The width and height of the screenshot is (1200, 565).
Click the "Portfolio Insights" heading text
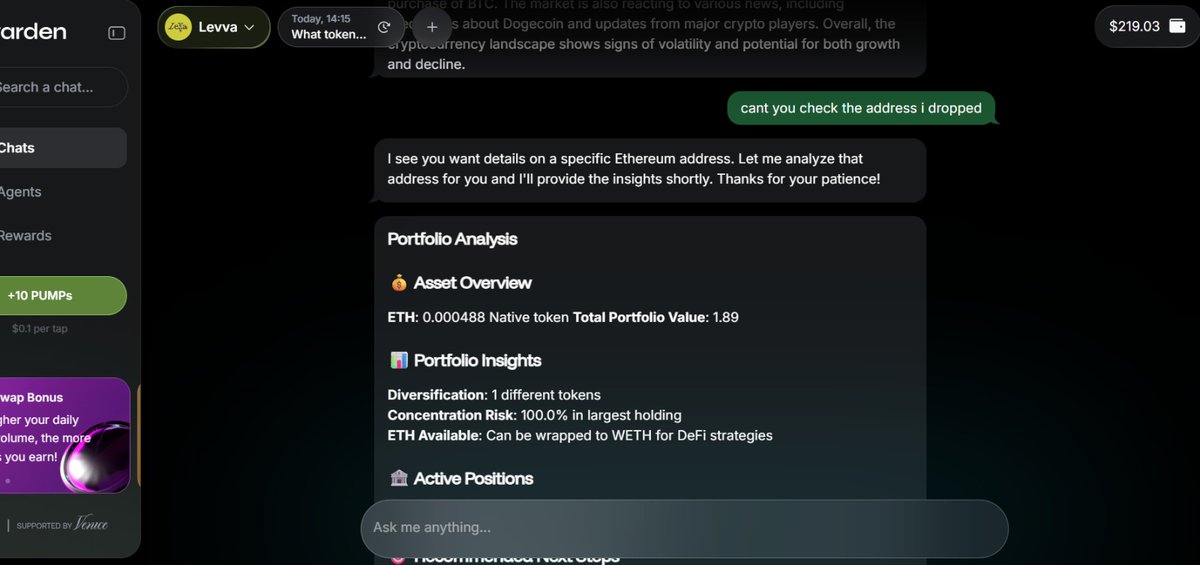[x=478, y=361]
